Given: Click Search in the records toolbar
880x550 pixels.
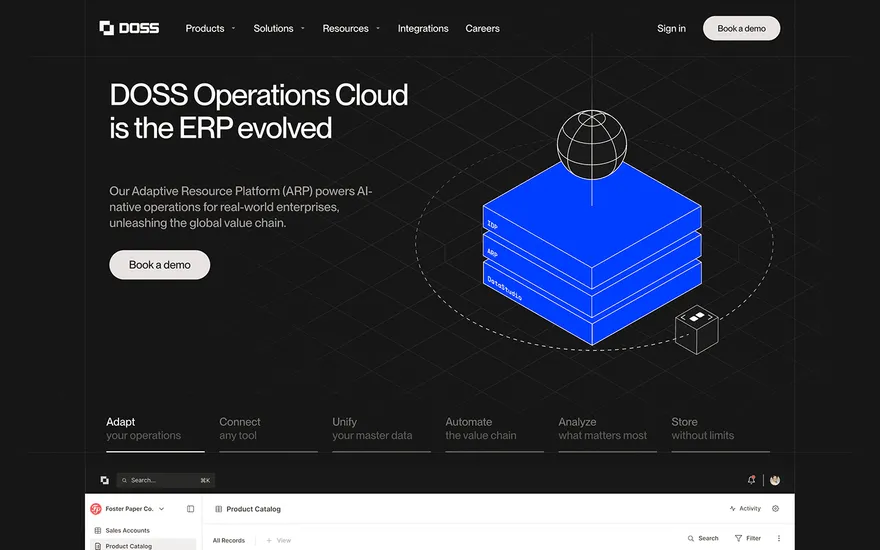Looking at the screenshot, I should point(703,538).
